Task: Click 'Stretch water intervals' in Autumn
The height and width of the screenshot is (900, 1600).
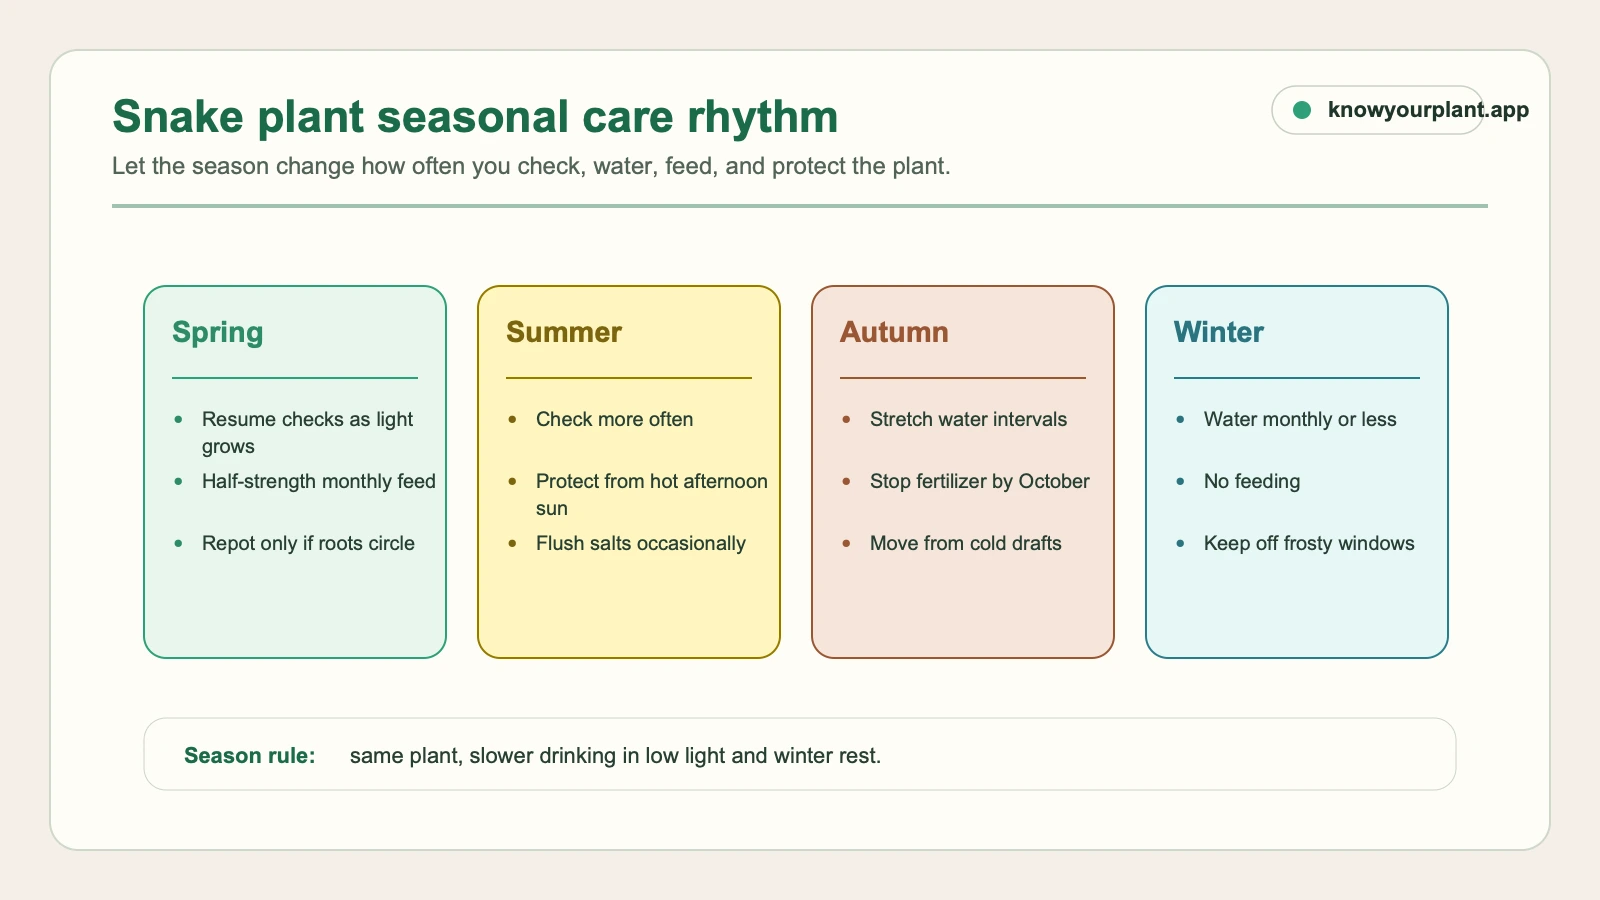Action: 968,419
